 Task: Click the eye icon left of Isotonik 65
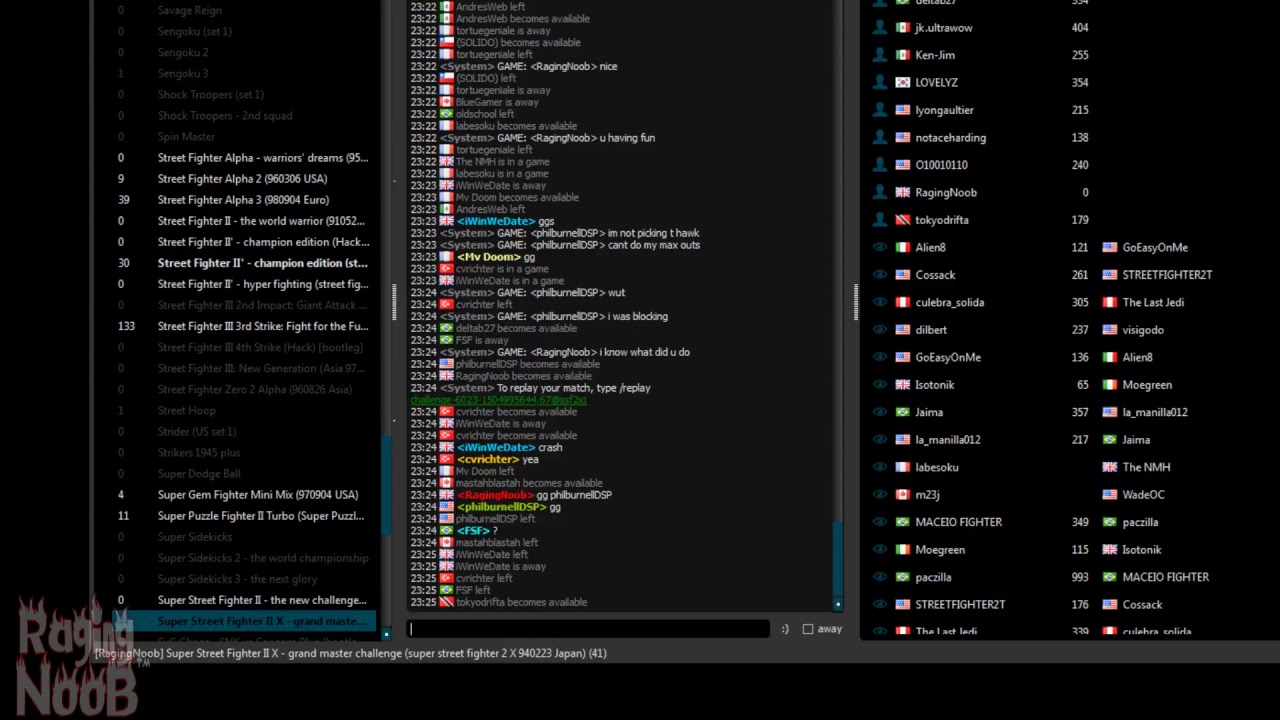click(x=880, y=385)
